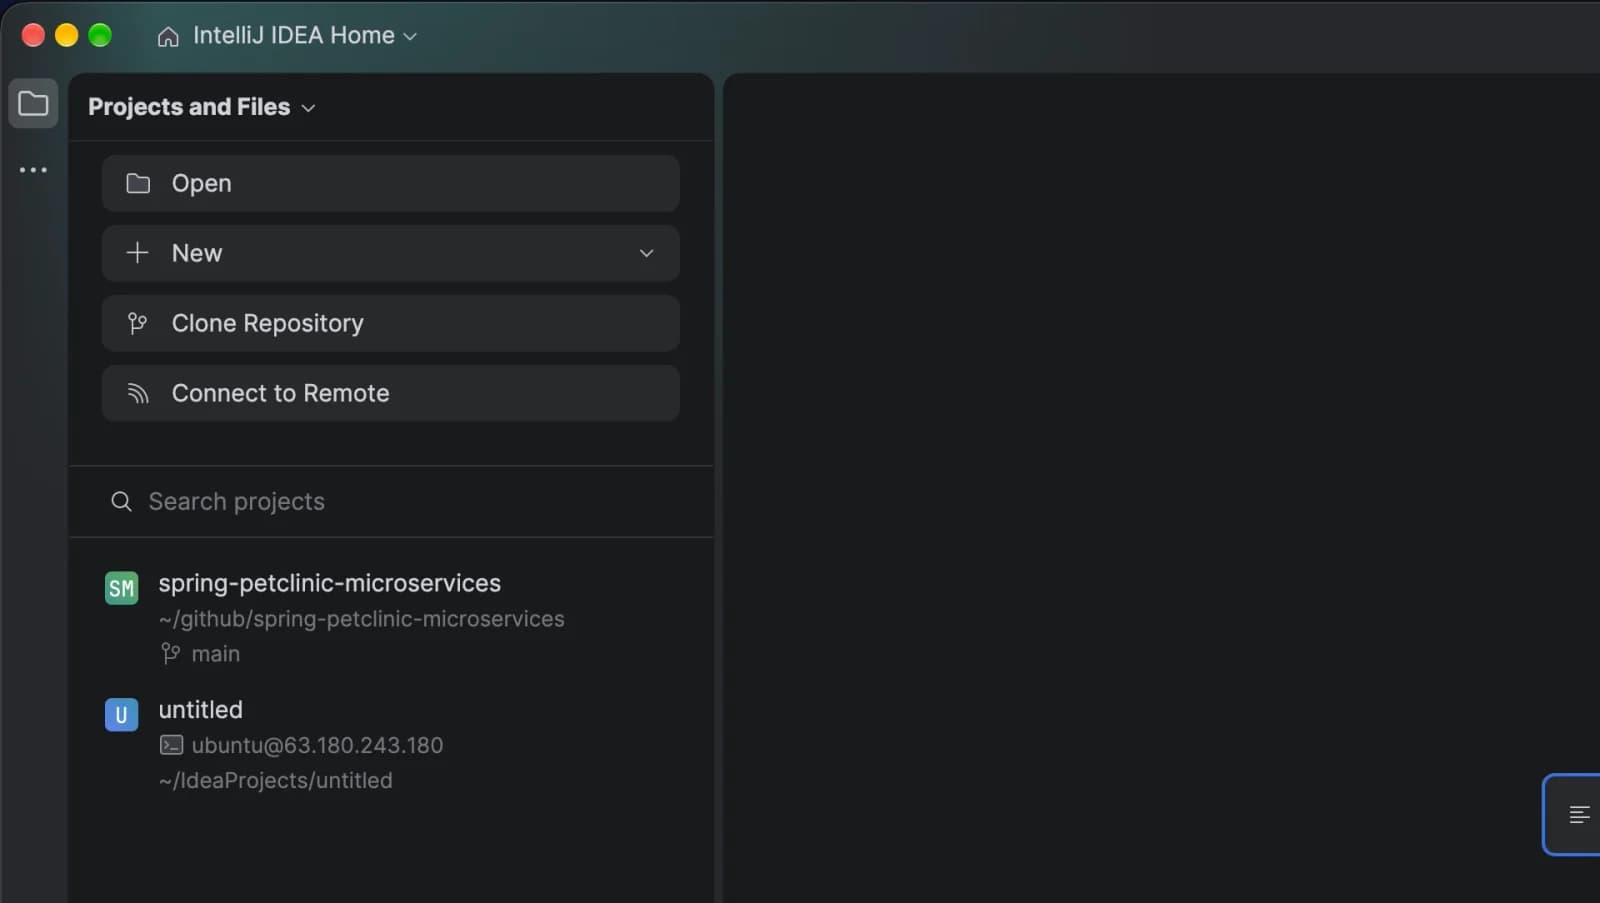Image resolution: width=1600 pixels, height=903 pixels.
Task: Expand the New button dropdown chevron
Action: click(x=646, y=253)
